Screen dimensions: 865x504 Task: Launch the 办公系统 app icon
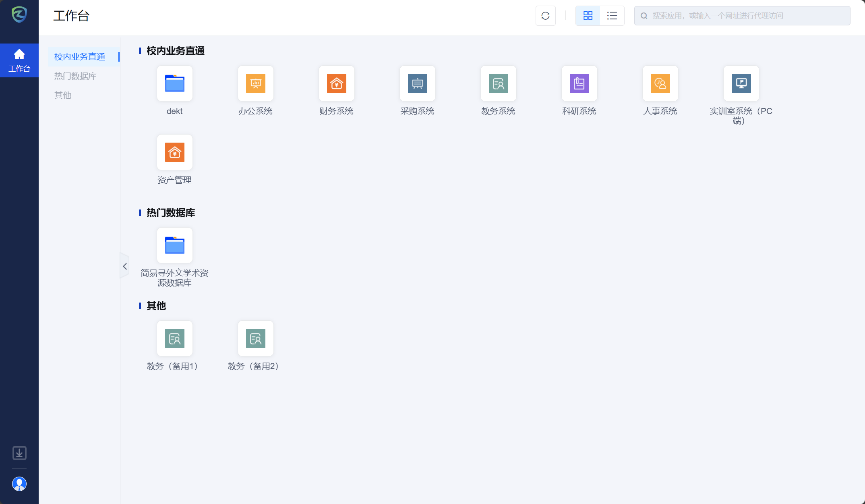255,84
